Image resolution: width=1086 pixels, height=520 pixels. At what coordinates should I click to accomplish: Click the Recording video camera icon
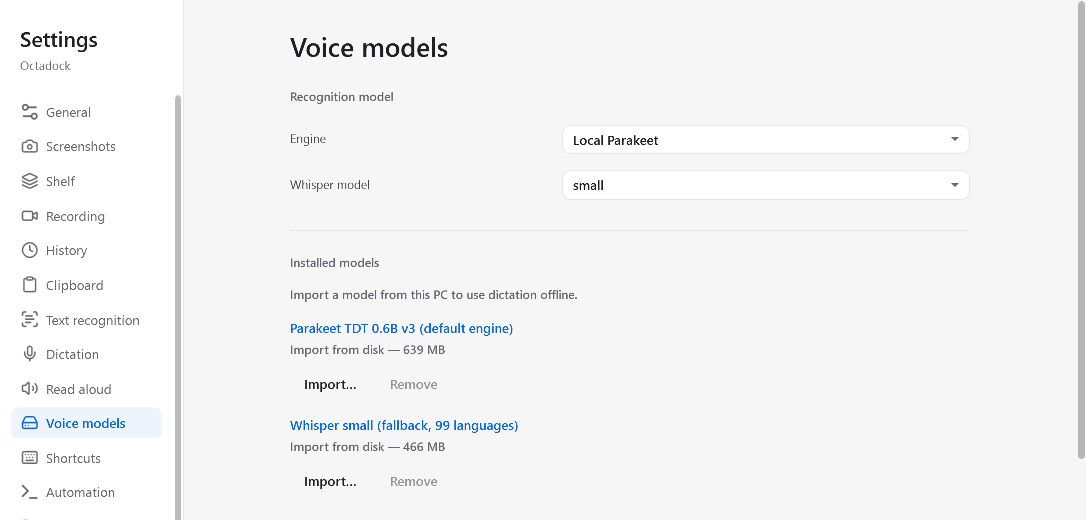29,216
